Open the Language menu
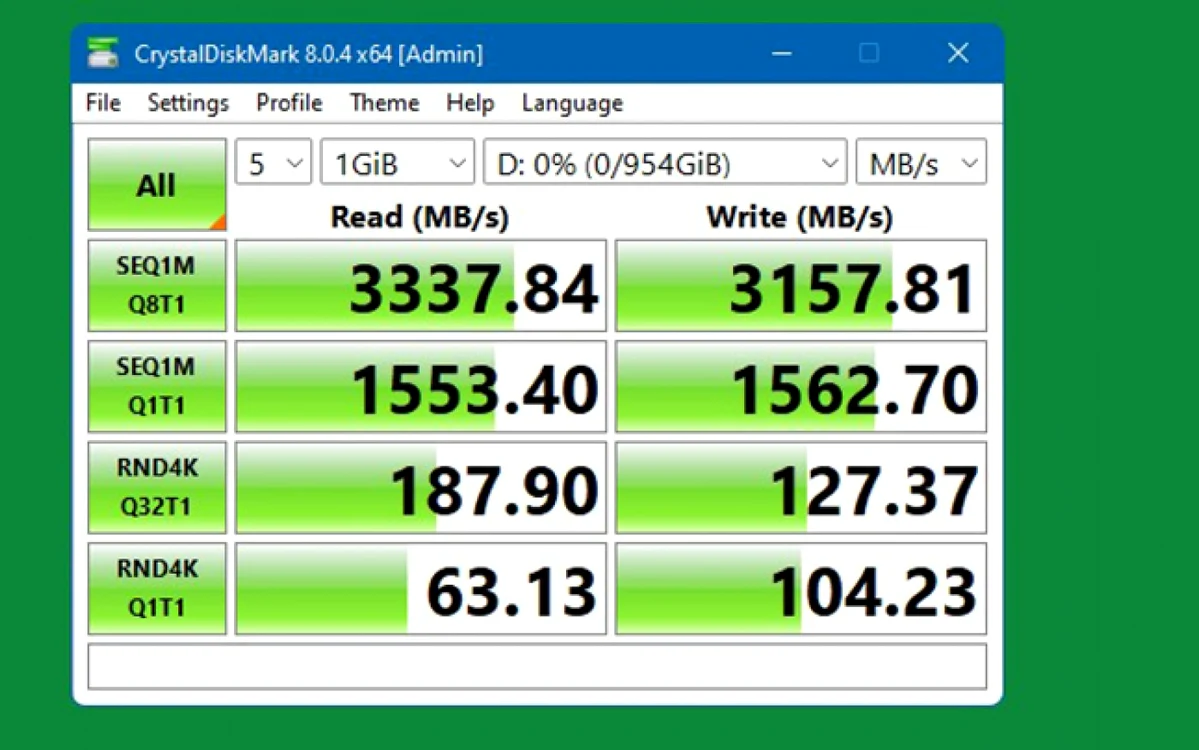 tap(572, 102)
